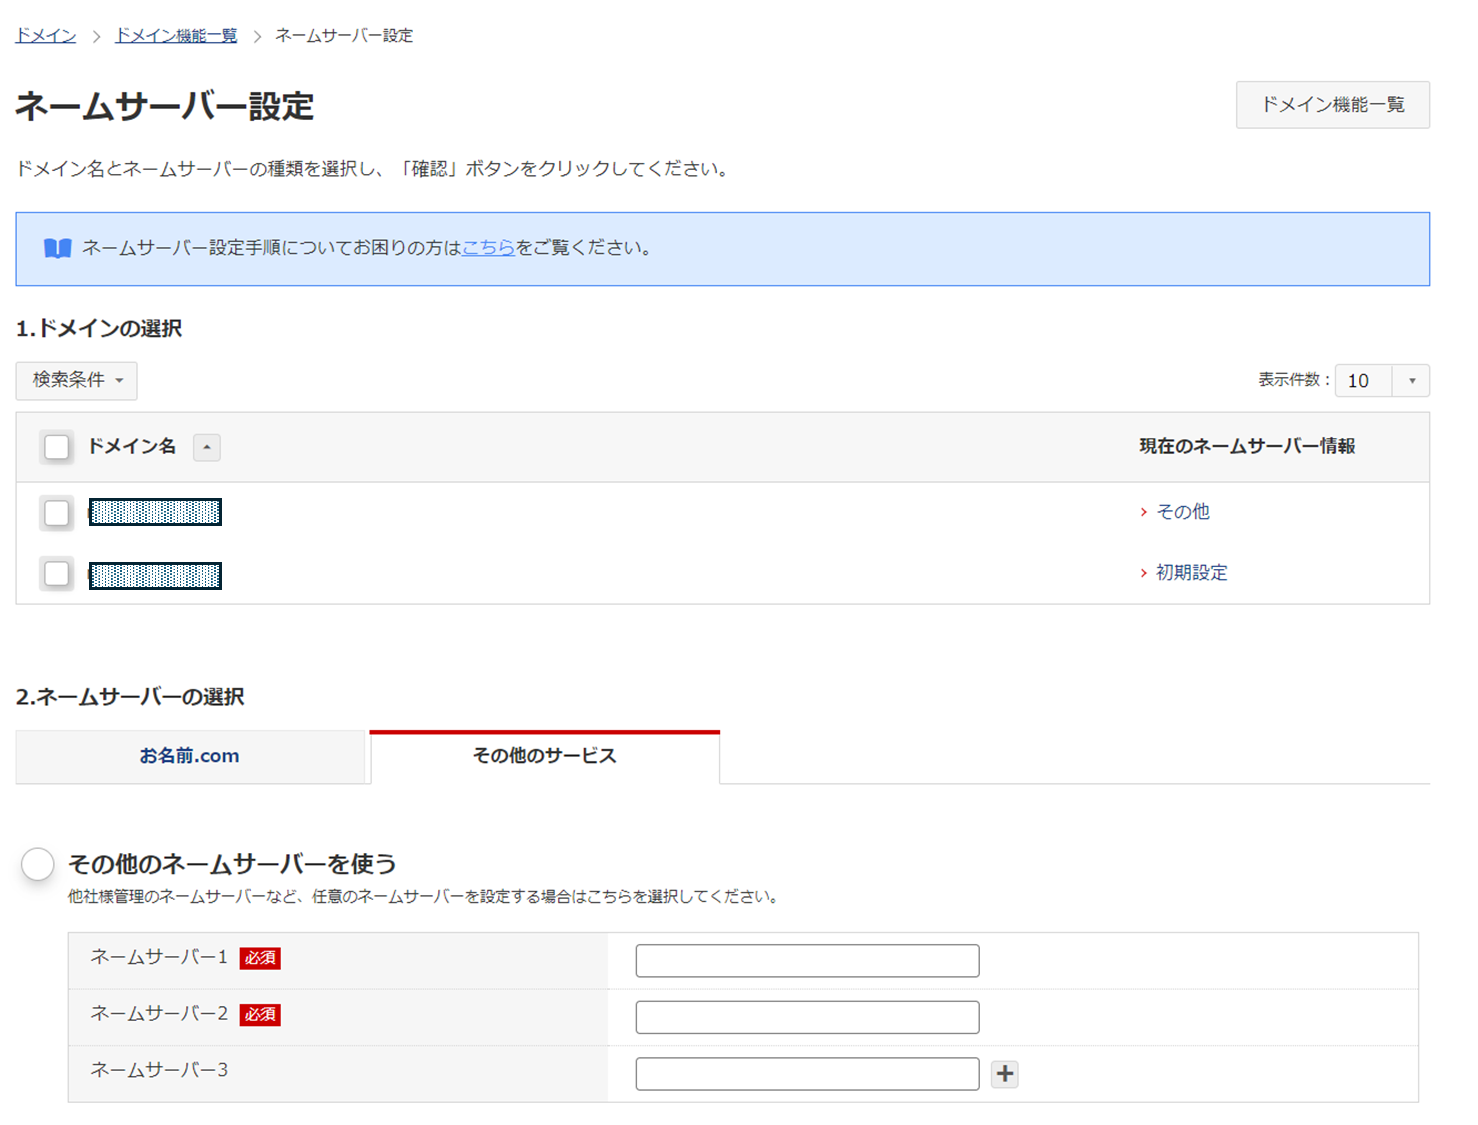Open the 表示件数 dropdown showing 10
The image size is (1478, 1125).
tap(1382, 381)
